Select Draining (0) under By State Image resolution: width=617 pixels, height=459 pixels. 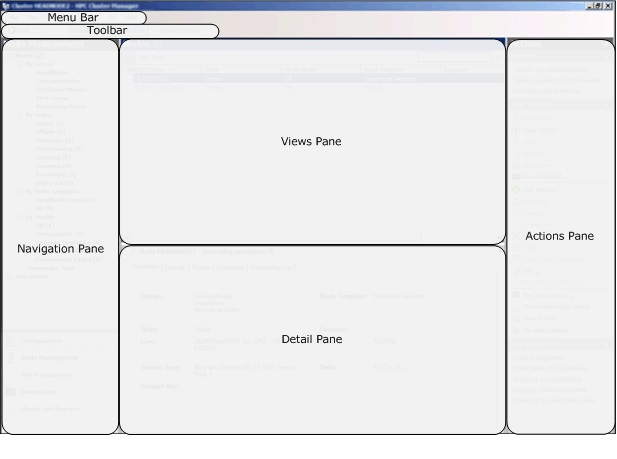[x=53, y=166]
